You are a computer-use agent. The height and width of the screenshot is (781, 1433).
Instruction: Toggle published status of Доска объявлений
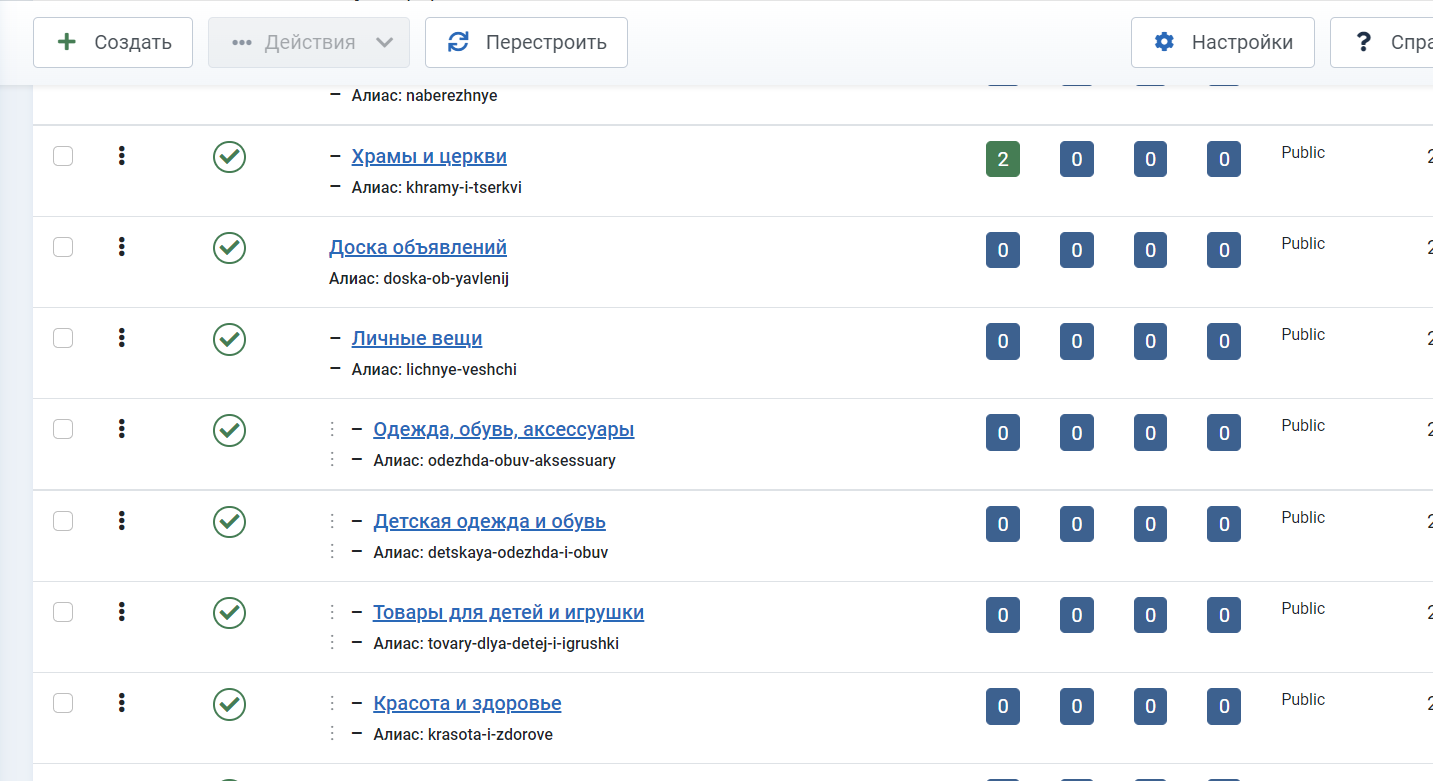(229, 248)
